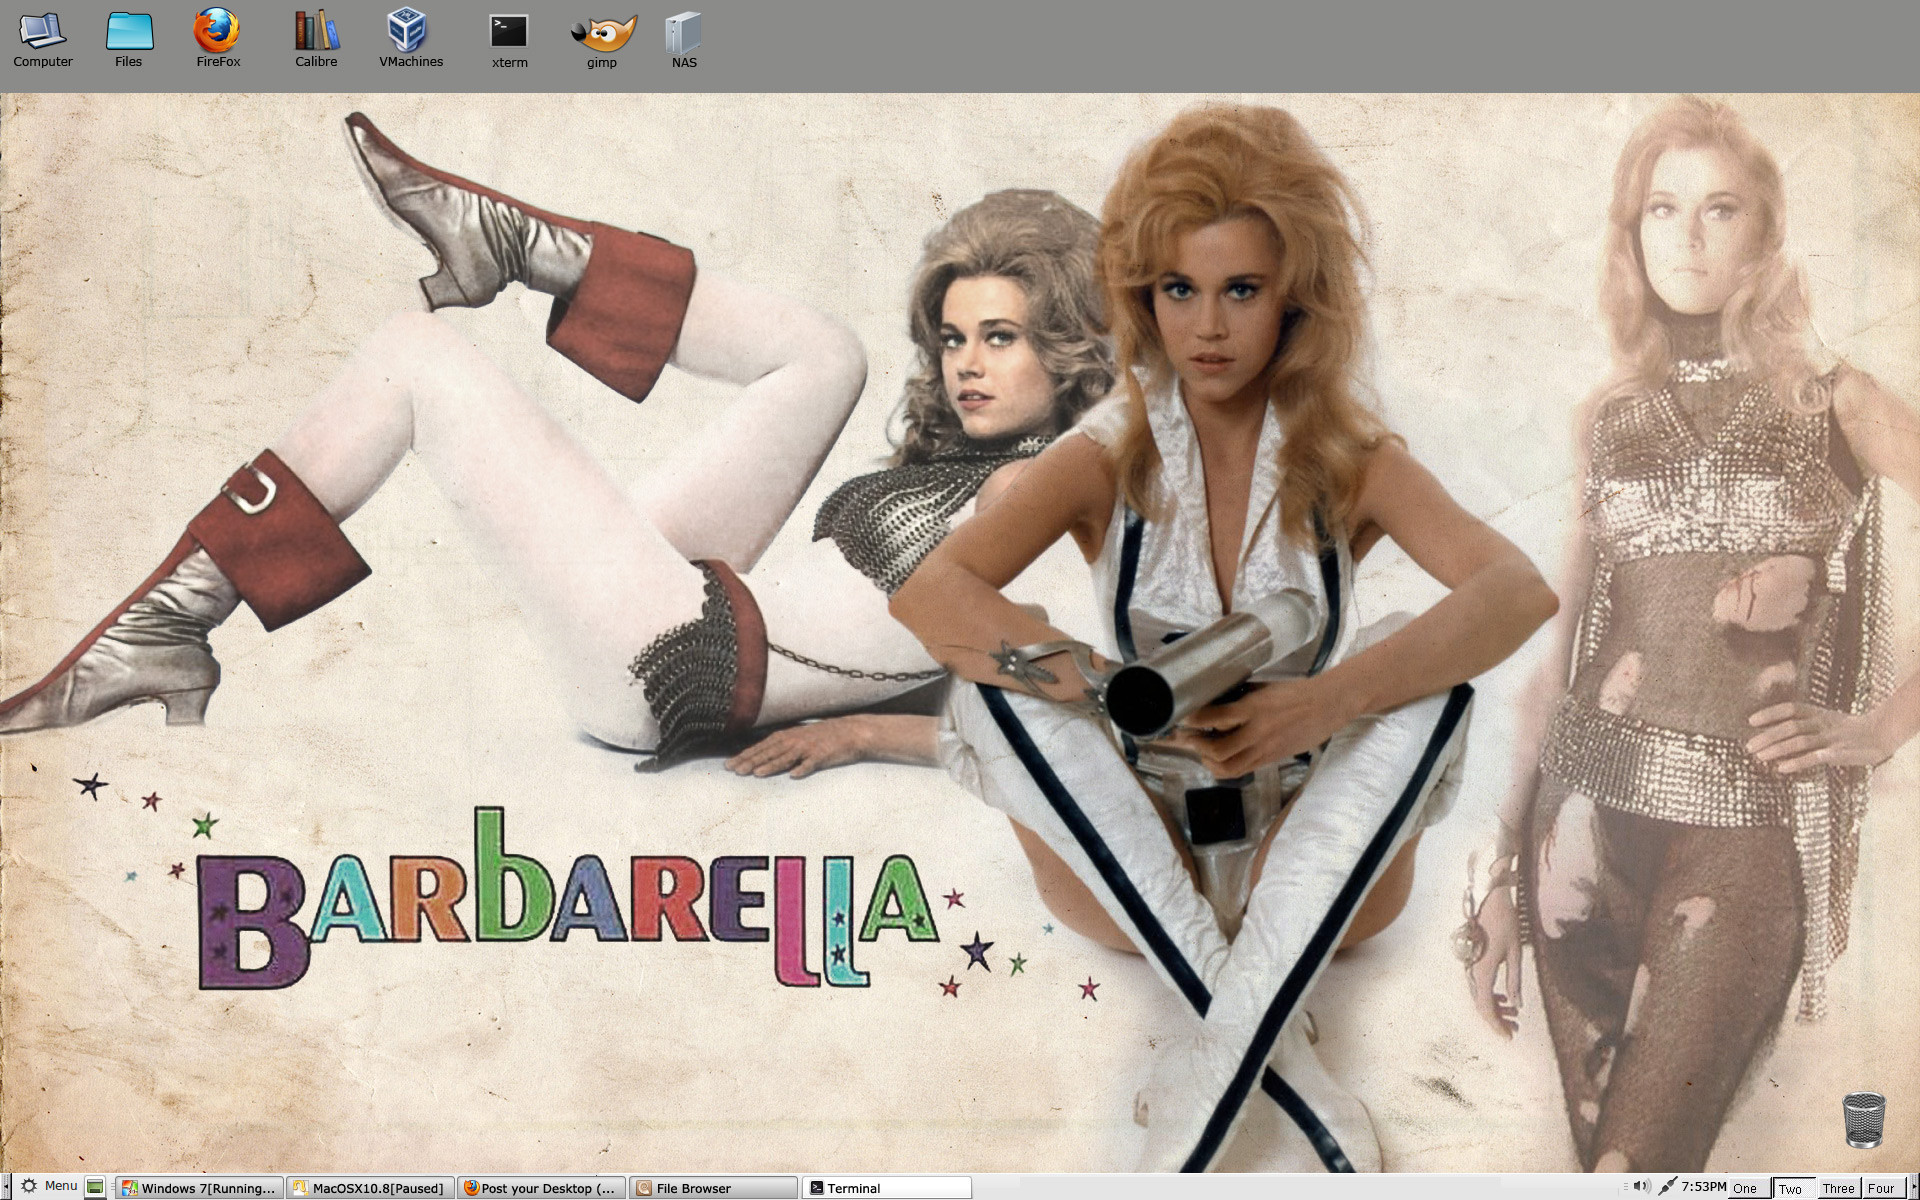The height and width of the screenshot is (1200, 1920).
Task: Switch to workspace Two
Action: [1794, 1188]
